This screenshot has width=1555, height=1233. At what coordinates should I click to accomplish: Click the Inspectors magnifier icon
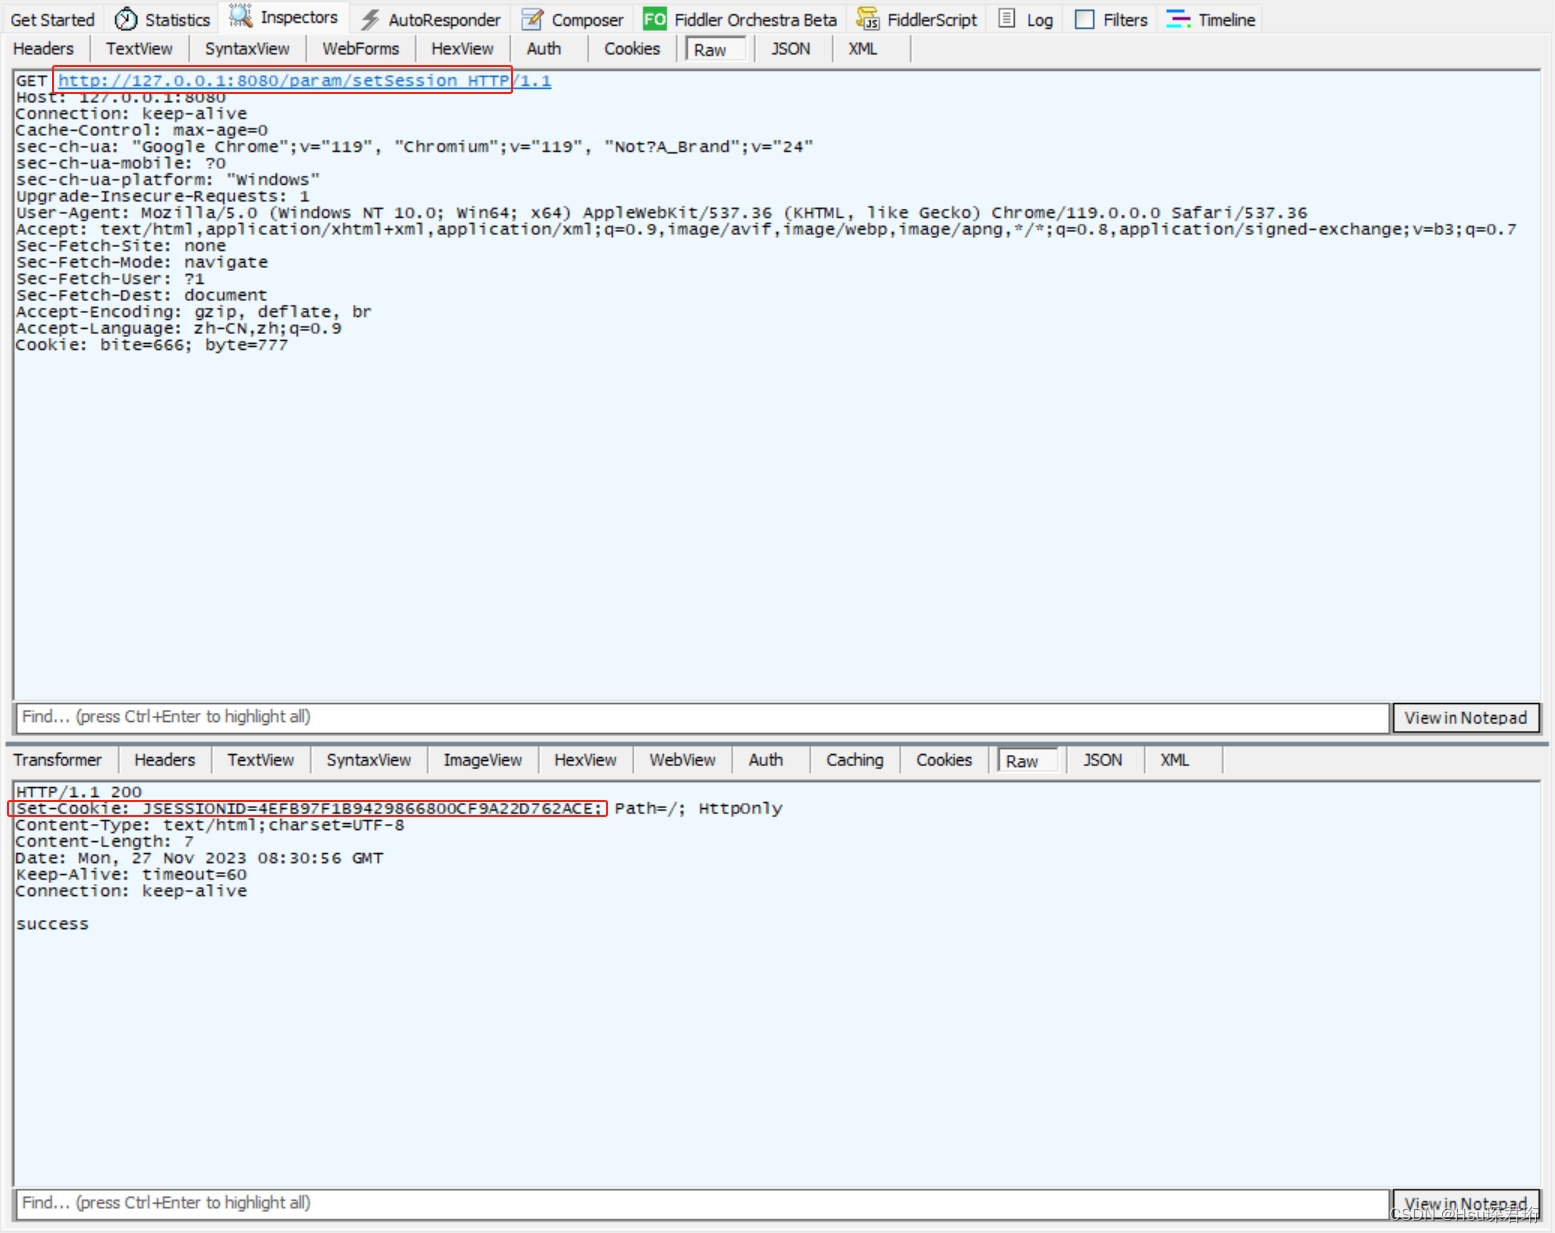pos(240,16)
